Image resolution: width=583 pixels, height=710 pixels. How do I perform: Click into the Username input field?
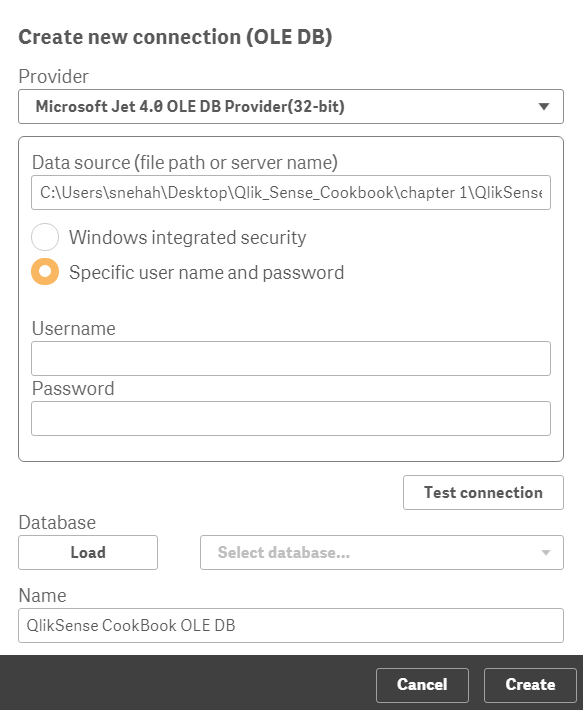(291, 359)
